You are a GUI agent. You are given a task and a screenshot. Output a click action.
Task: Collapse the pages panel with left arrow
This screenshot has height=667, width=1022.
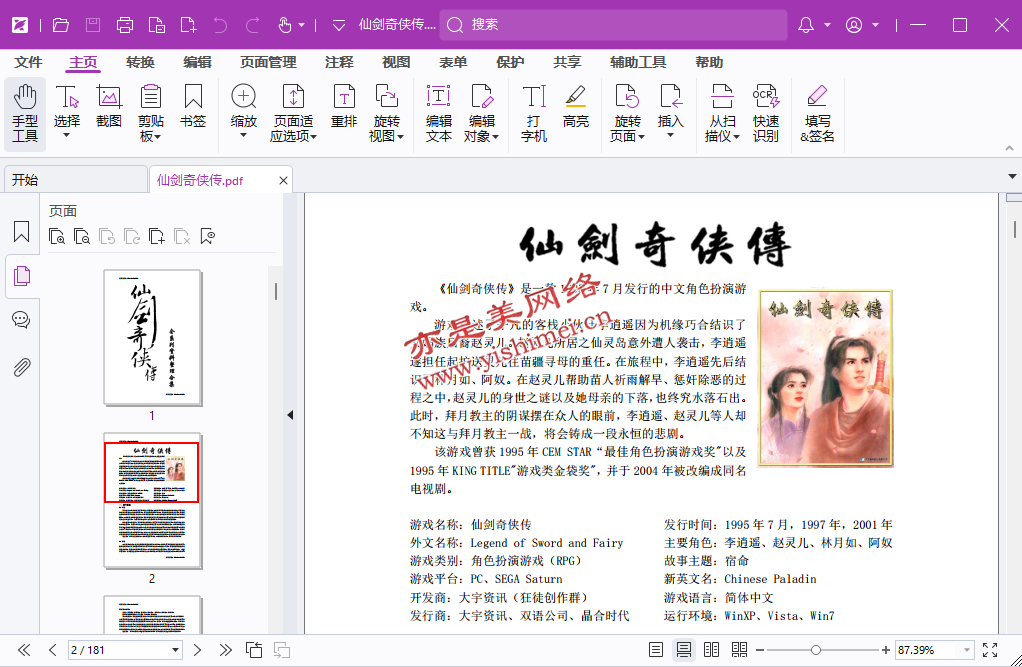point(290,415)
